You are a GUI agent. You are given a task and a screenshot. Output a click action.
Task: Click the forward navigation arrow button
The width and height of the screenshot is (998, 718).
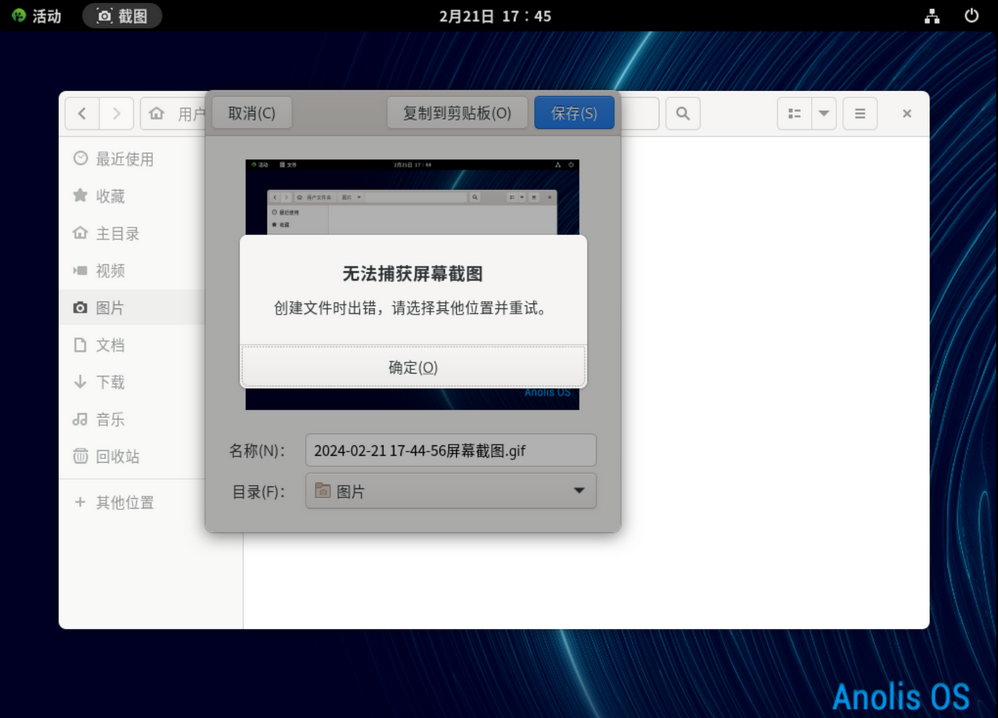click(116, 114)
